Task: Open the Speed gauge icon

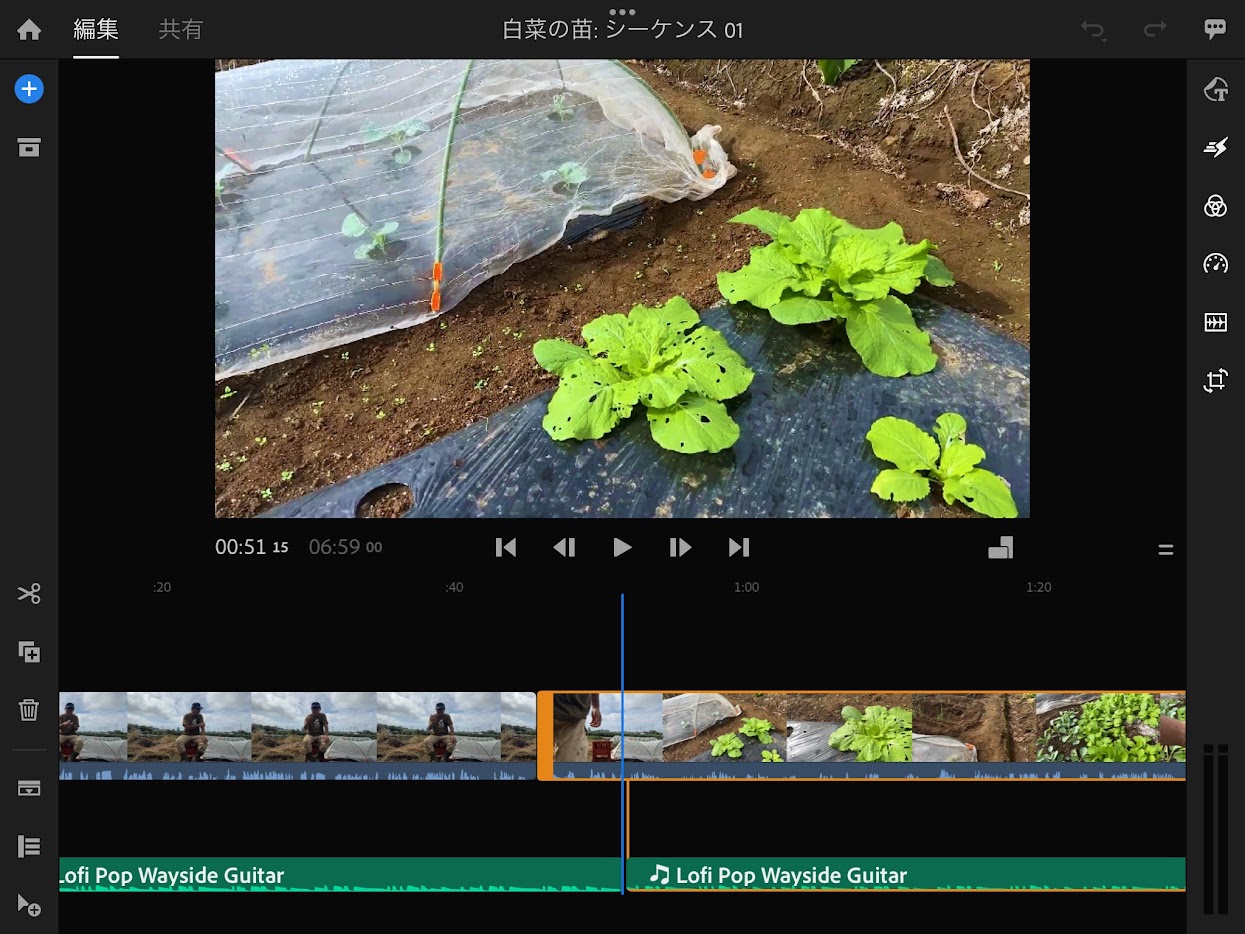Action: pyautogui.click(x=1215, y=264)
